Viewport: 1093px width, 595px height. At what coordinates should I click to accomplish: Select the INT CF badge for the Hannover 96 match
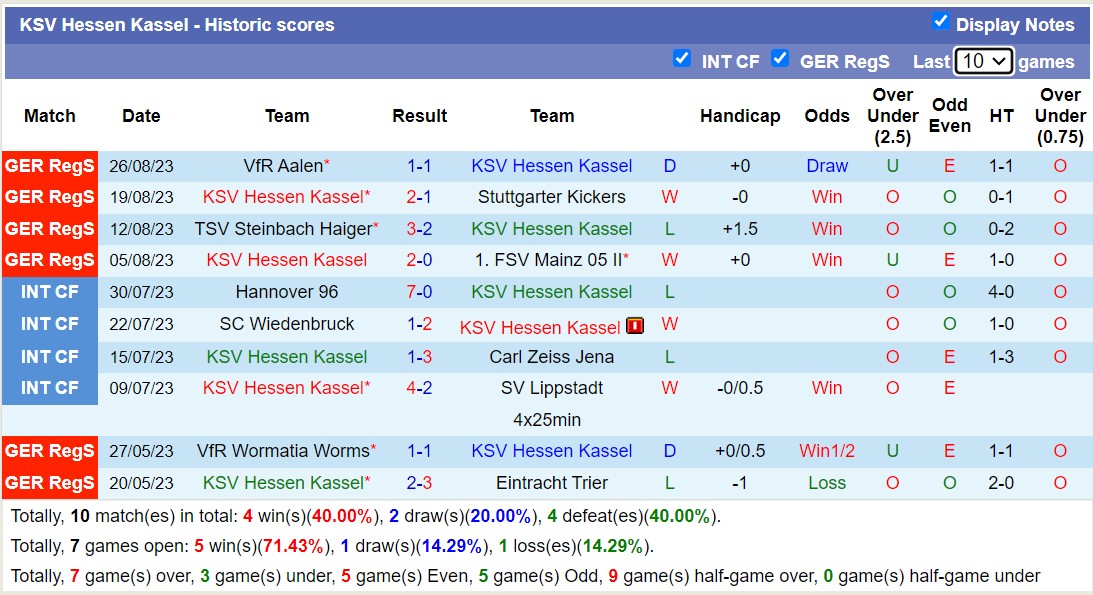[49, 292]
